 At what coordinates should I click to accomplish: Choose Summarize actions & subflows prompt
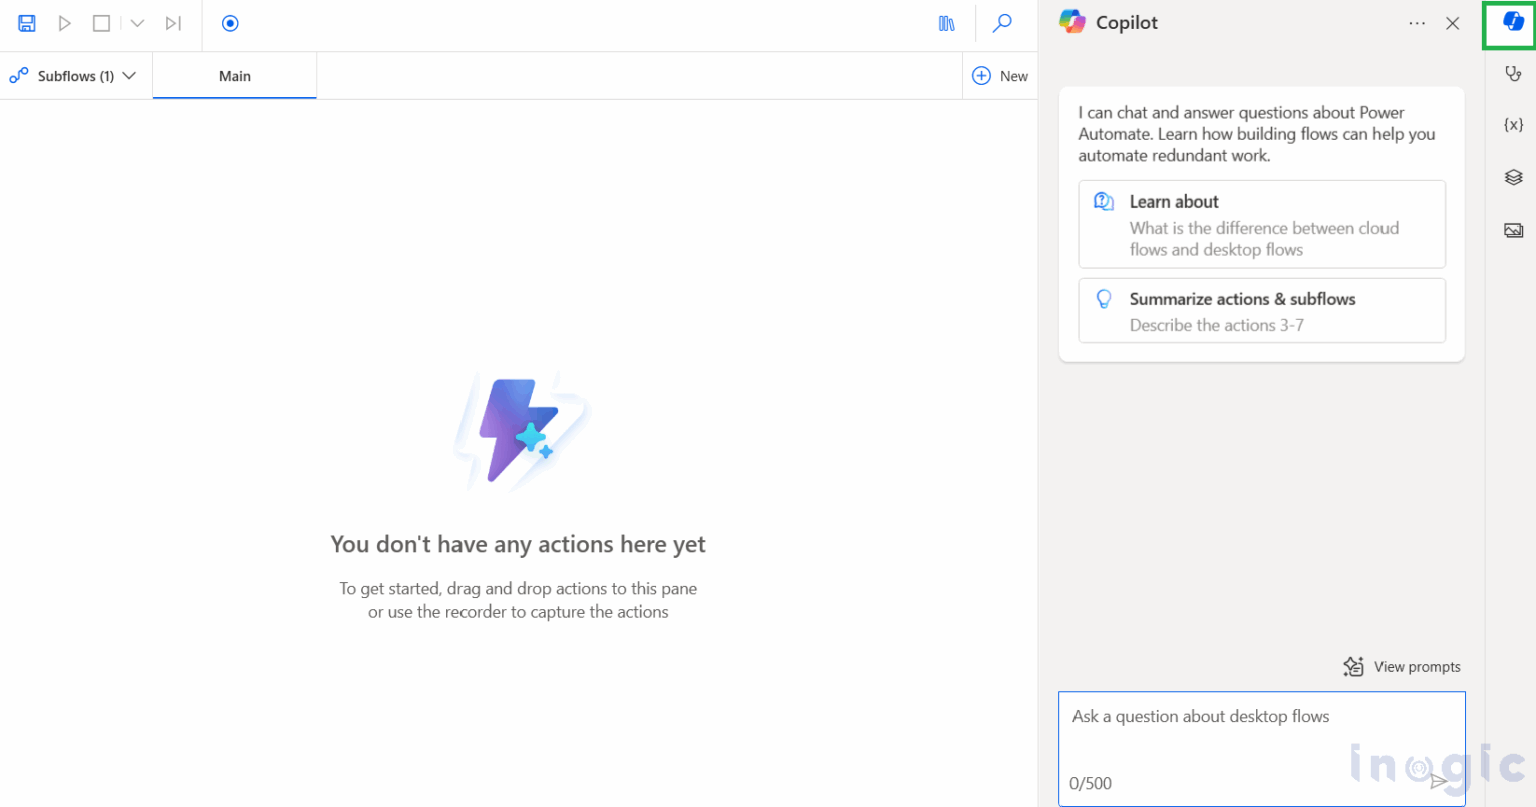tap(1261, 311)
